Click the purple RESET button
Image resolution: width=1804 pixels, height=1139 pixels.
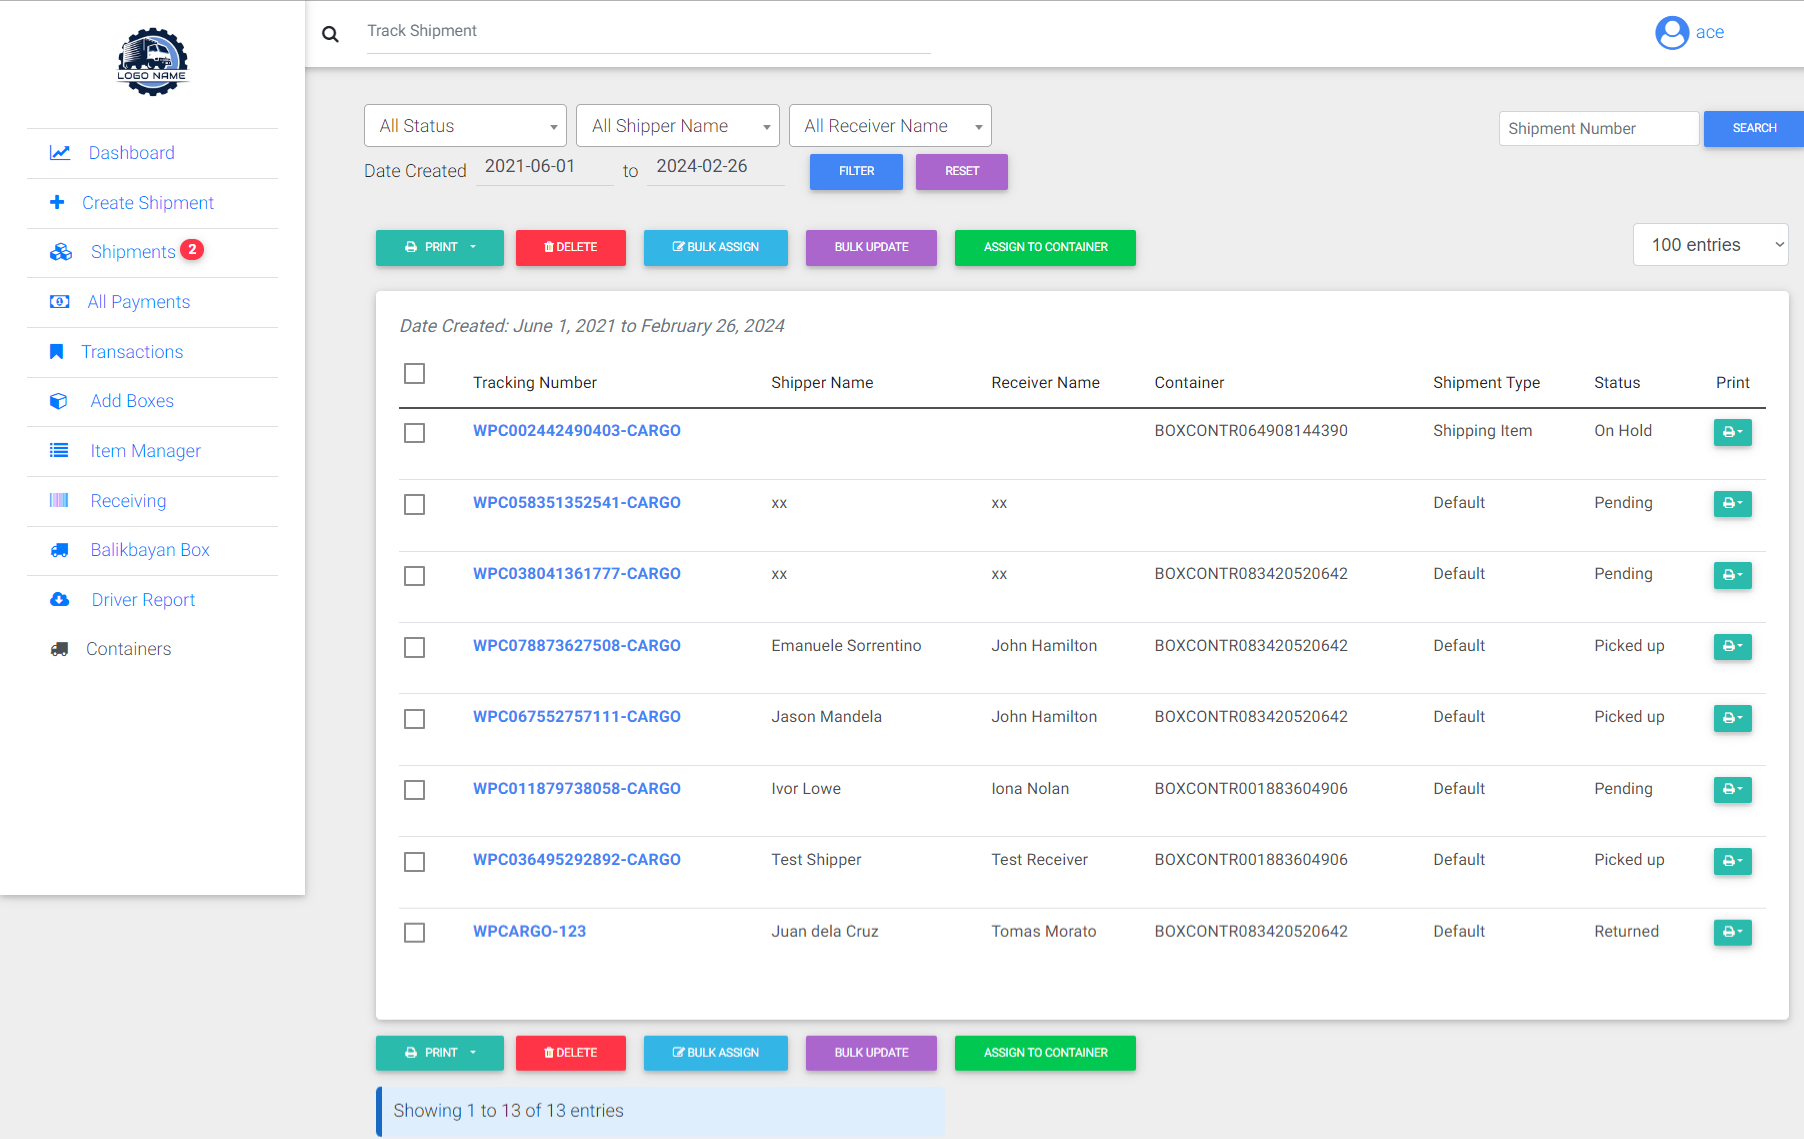click(x=962, y=171)
